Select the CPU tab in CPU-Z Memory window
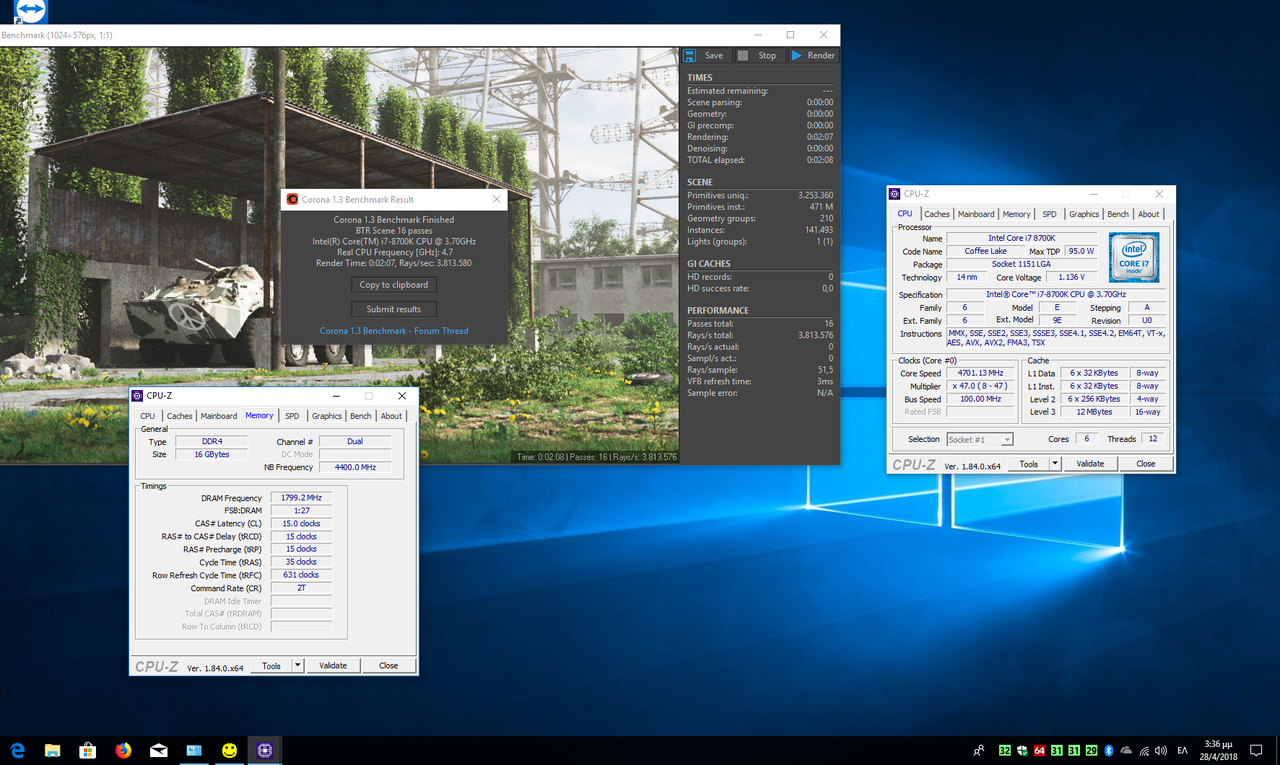This screenshot has height=765, width=1280. (147, 416)
